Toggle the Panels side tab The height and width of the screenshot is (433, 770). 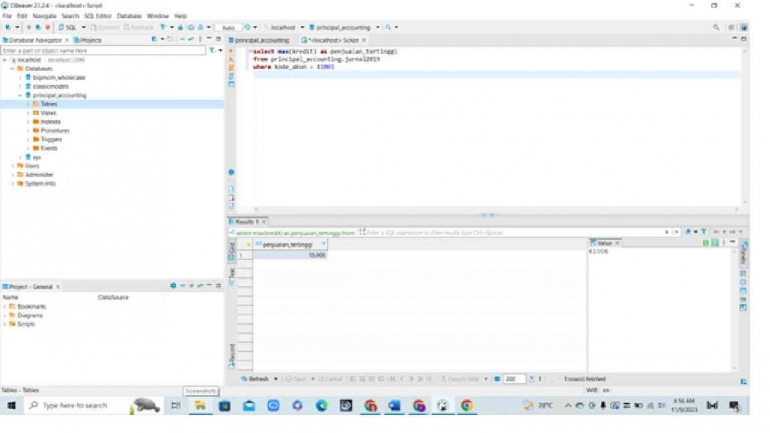coord(743,252)
